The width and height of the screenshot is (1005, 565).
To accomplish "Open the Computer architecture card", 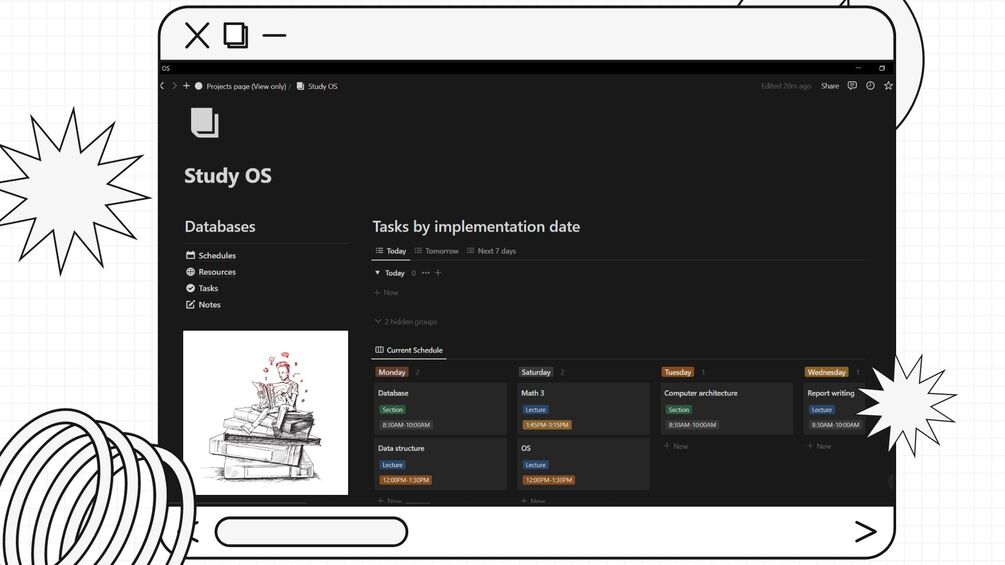I will coord(726,408).
